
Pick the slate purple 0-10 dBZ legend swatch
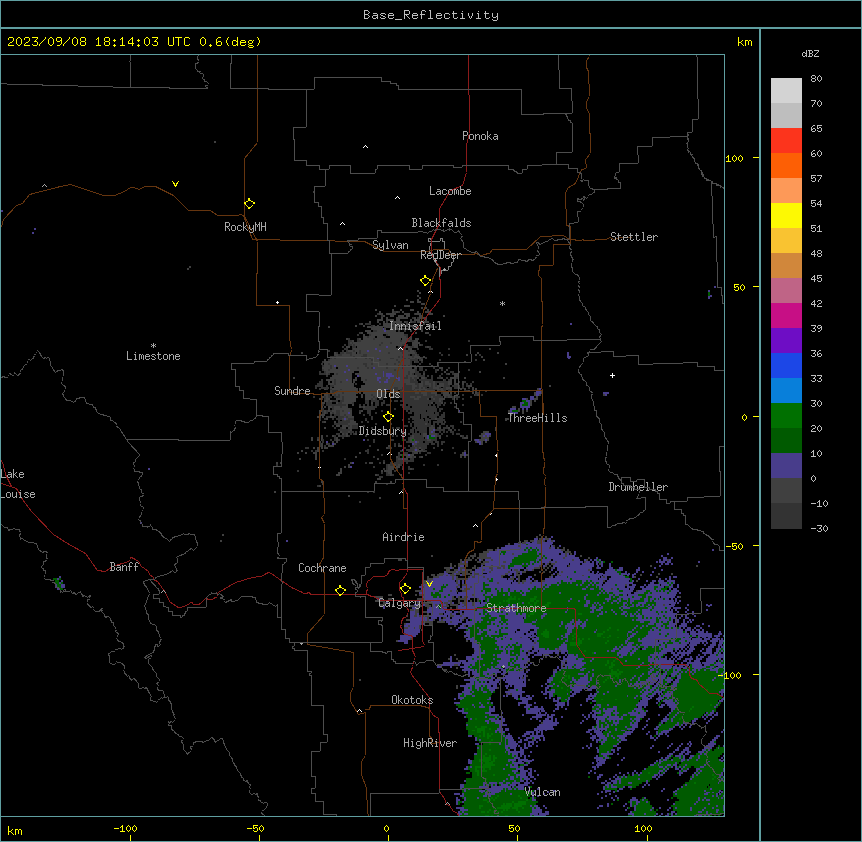(786, 466)
